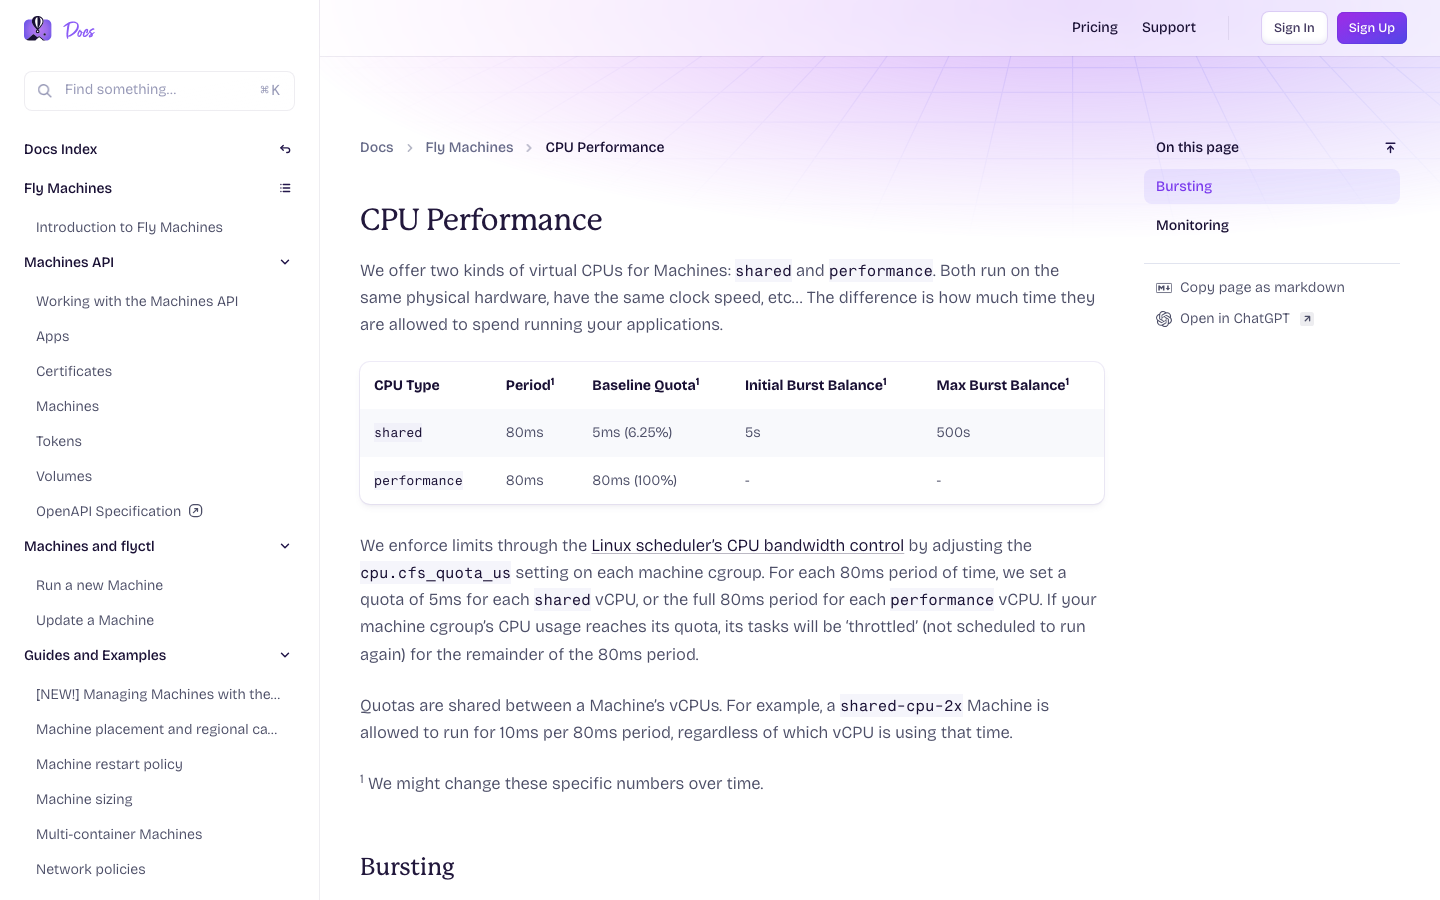Click the markdown icon for Copy page
The height and width of the screenshot is (900, 1440).
1164,288
